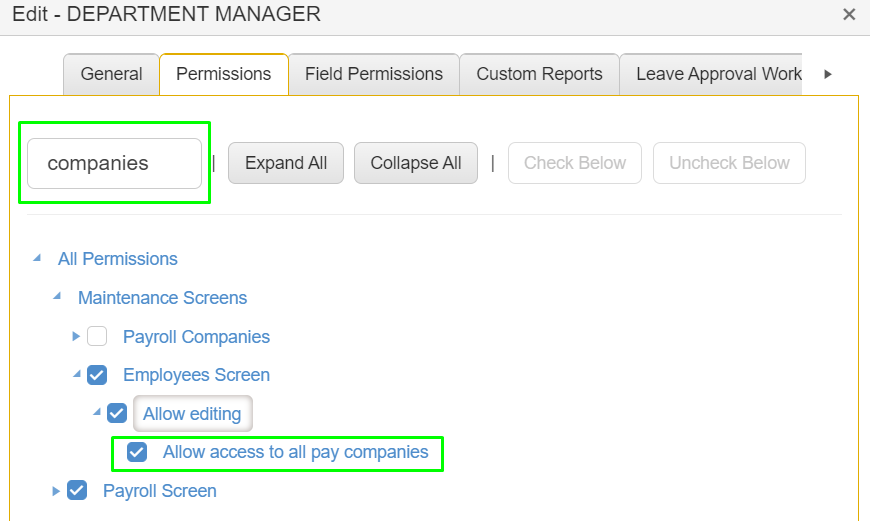Select the Payroll Screen label
The width and height of the screenshot is (870, 521).
(160, 491)
